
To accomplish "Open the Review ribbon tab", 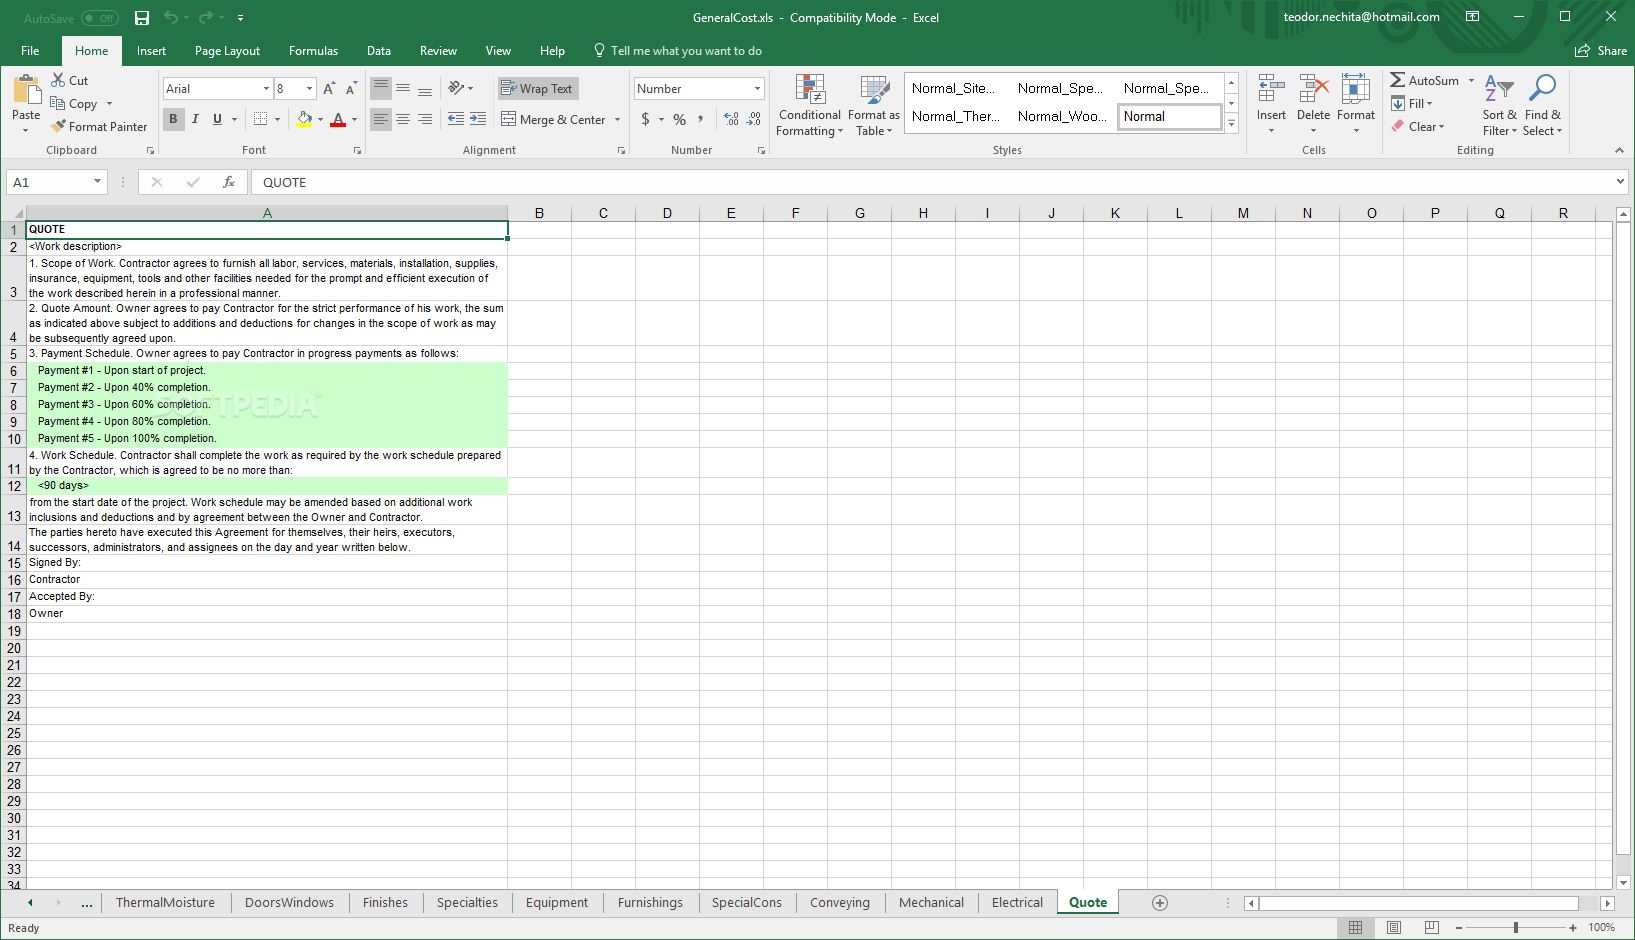I will (x=438, y=51).
